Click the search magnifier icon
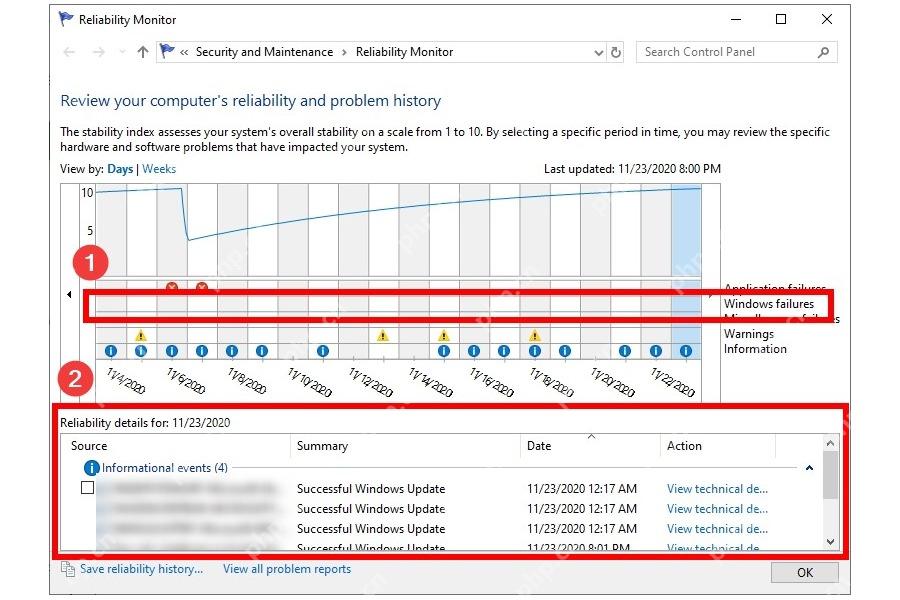This screenshot has width=900, height=600. tap(824, 52)
